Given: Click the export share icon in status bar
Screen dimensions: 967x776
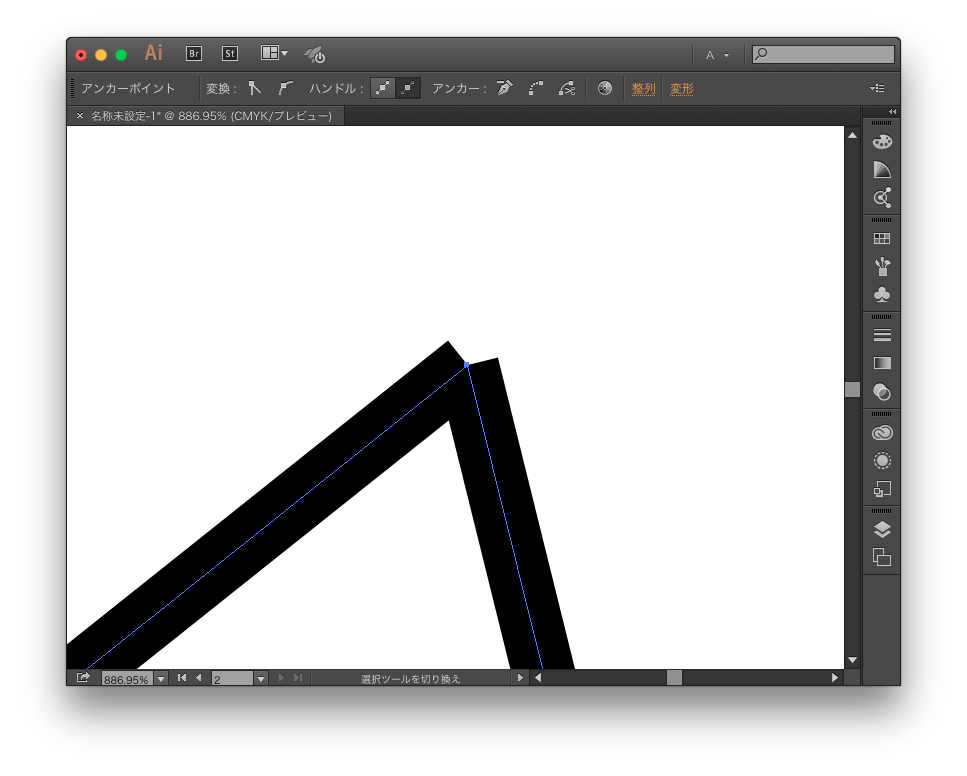Looking at the screenshot, I should 83,678.
